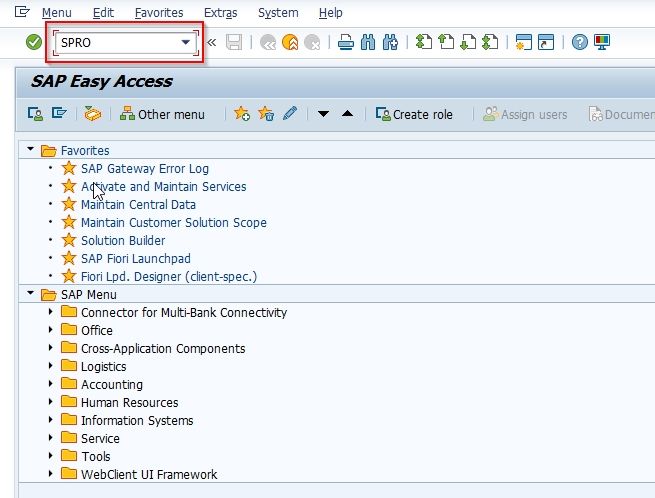Click the Save diskette icon
The height and width of the screenshot is (498, 655).
tap(234, 42)
